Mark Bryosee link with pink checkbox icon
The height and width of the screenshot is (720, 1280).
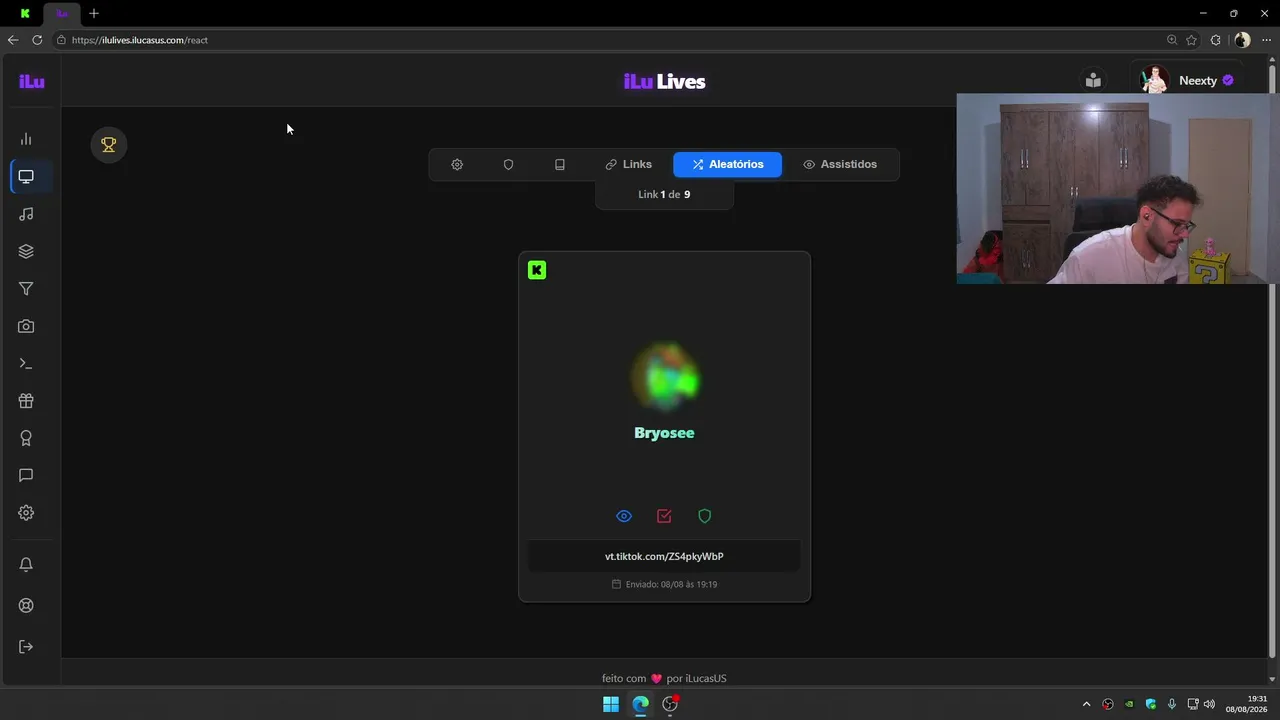[664, 516]
